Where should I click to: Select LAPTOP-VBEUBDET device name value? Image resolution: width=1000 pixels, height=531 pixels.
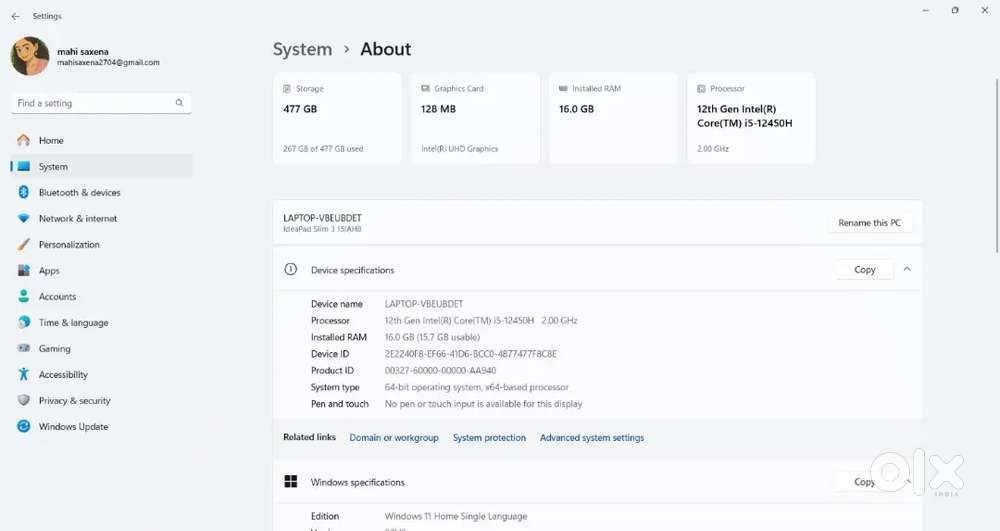(x=424, y=304)
